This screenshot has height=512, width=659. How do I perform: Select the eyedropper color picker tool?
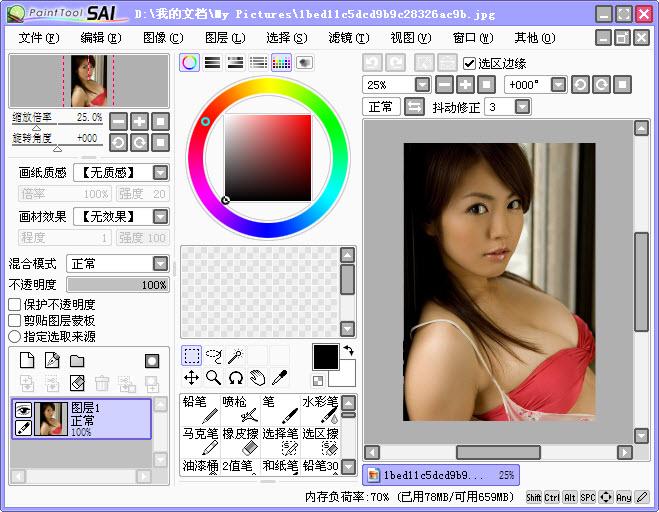tap(279, 377)
